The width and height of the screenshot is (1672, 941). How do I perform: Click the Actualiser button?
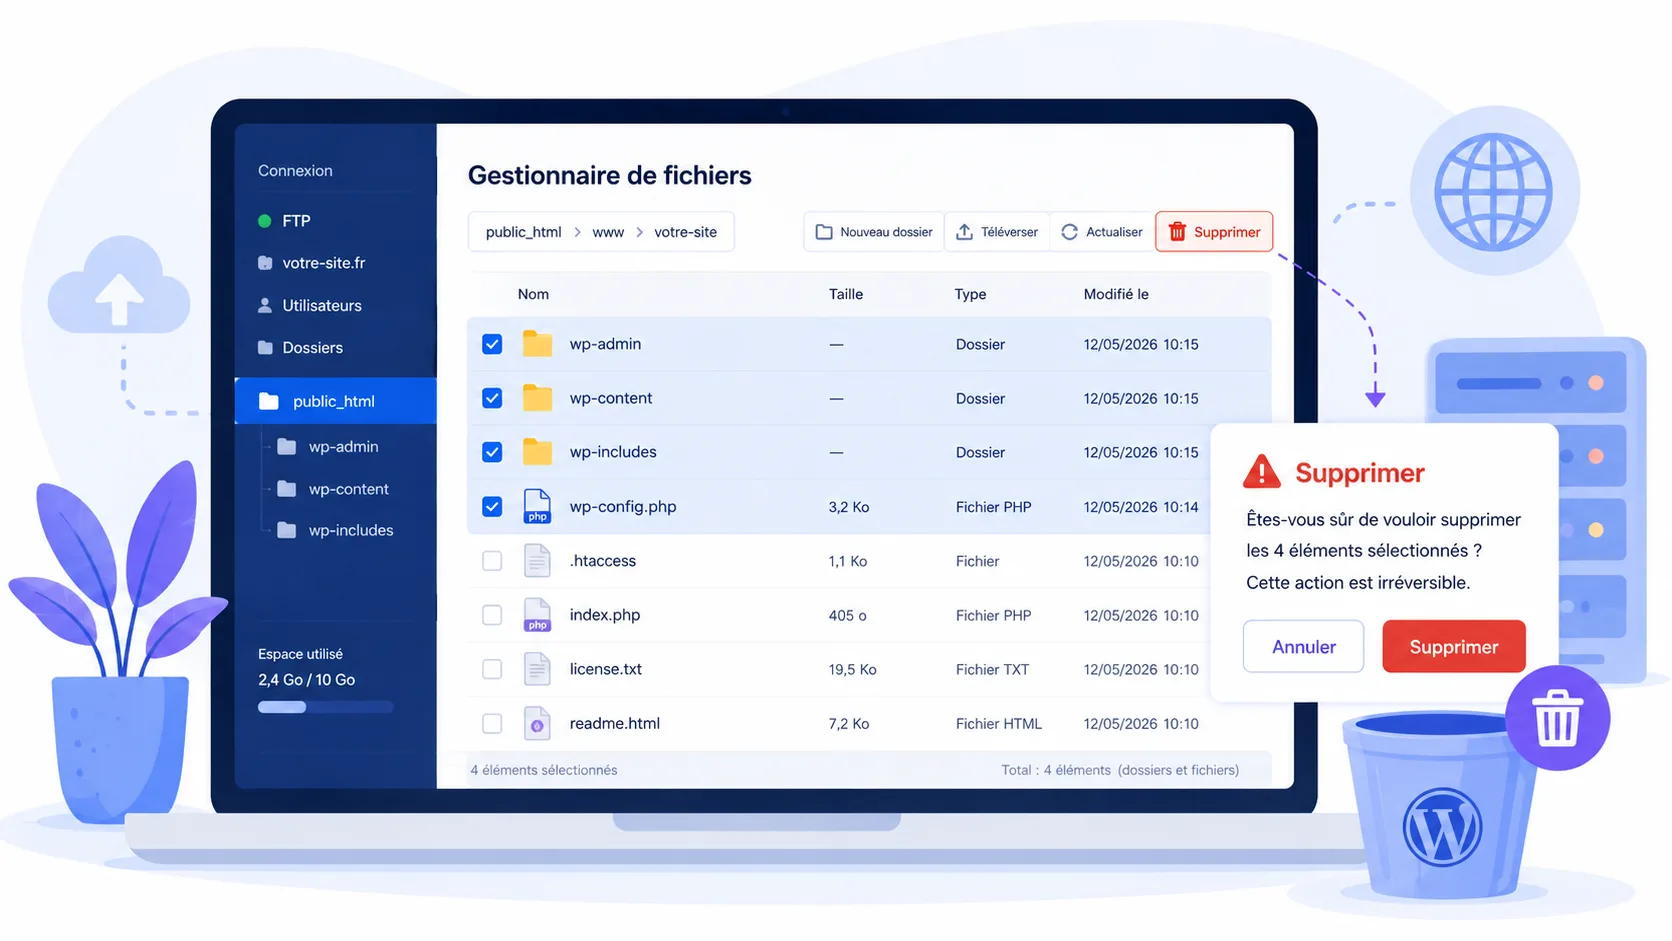(1102, 232)
